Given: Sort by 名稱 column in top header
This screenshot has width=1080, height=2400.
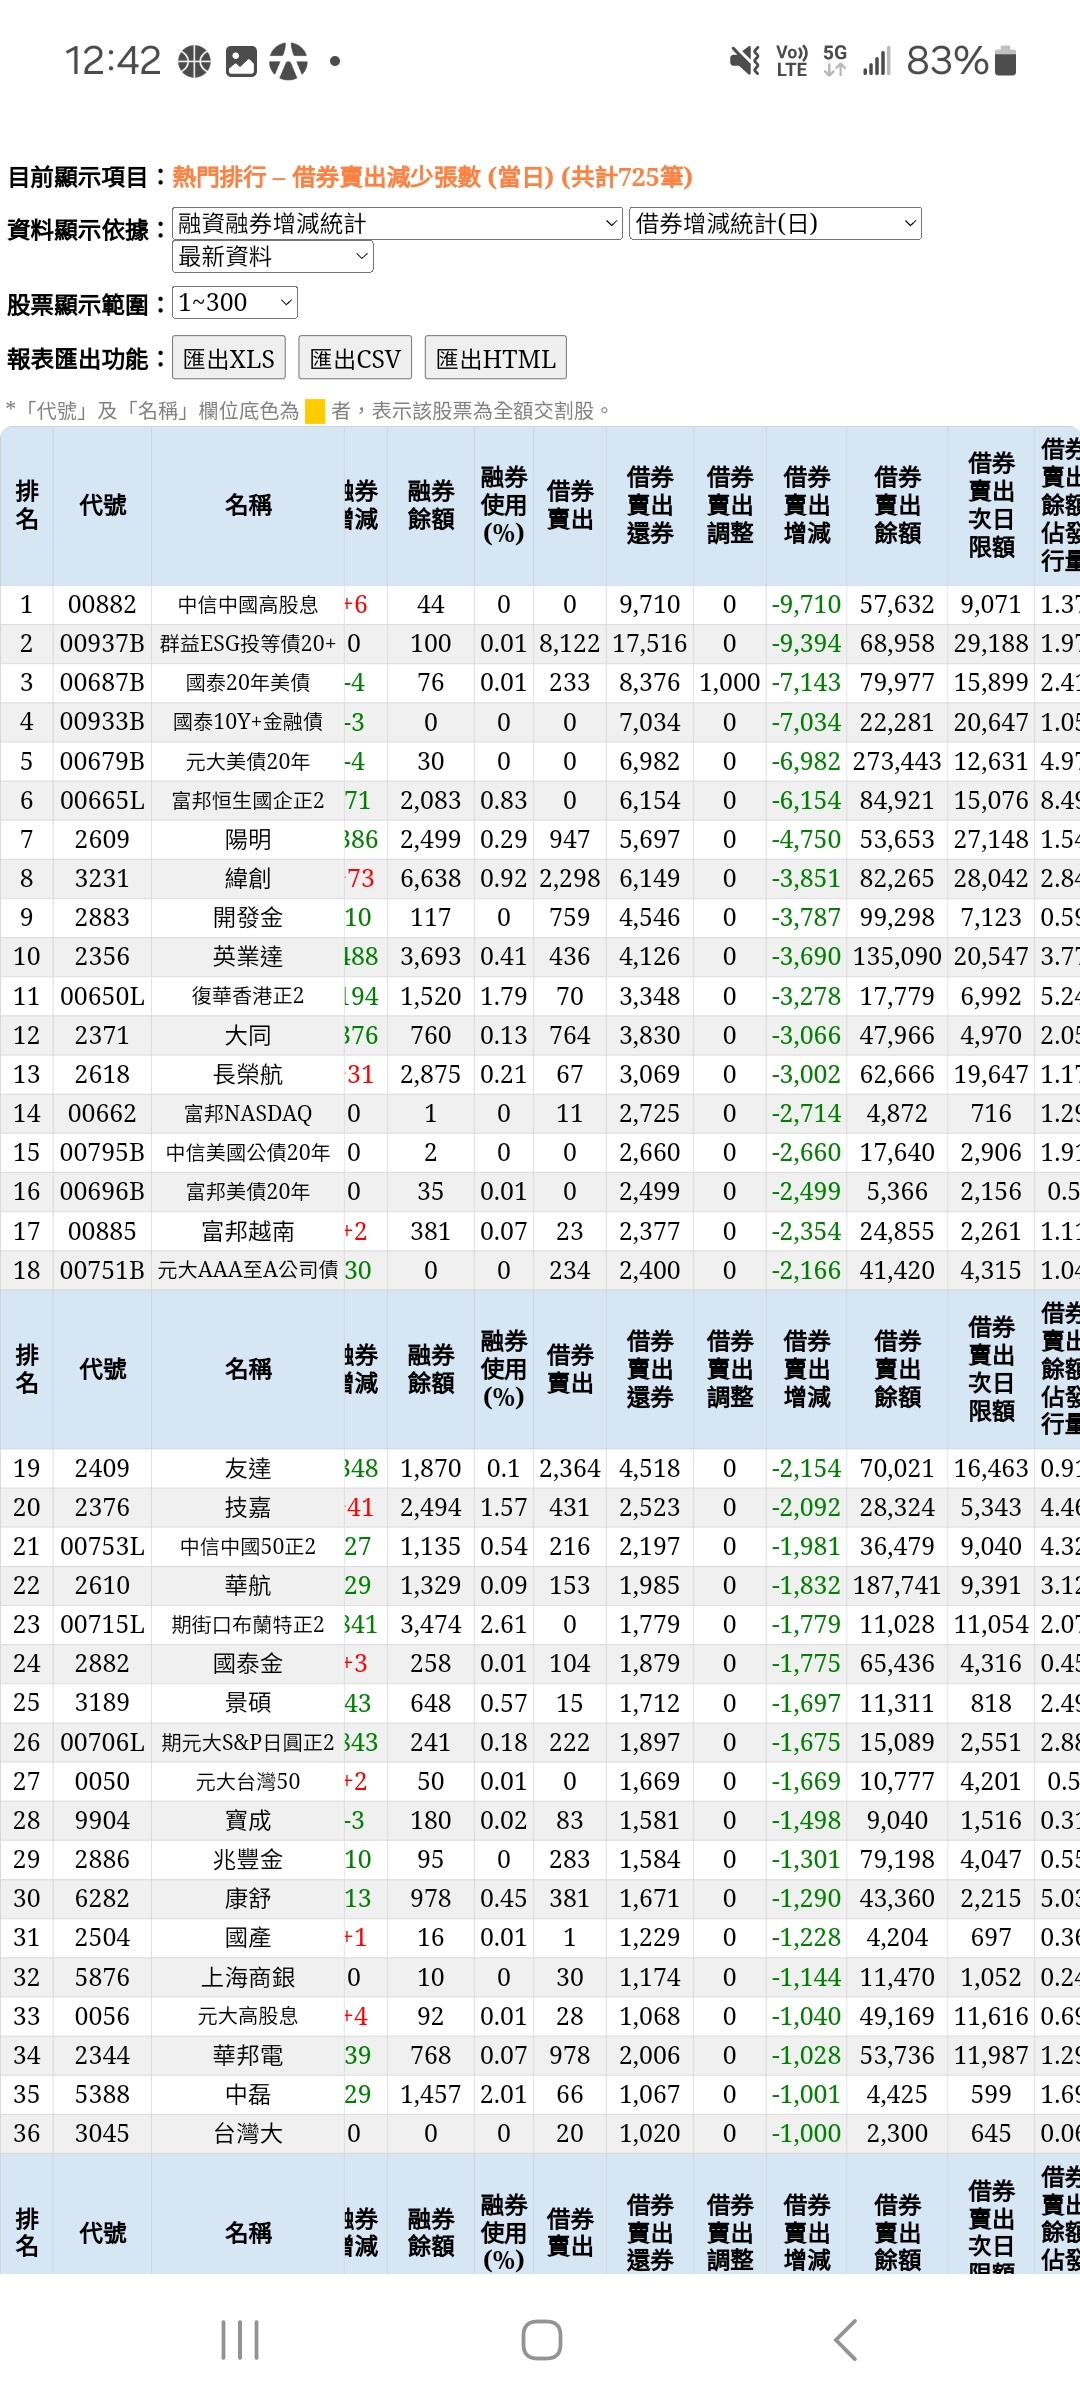Looking at the screenshot, I should pos(248,505).
